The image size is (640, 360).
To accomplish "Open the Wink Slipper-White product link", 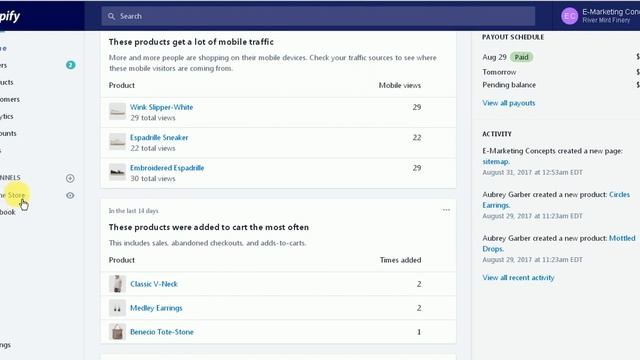I will tap(162, 107).
